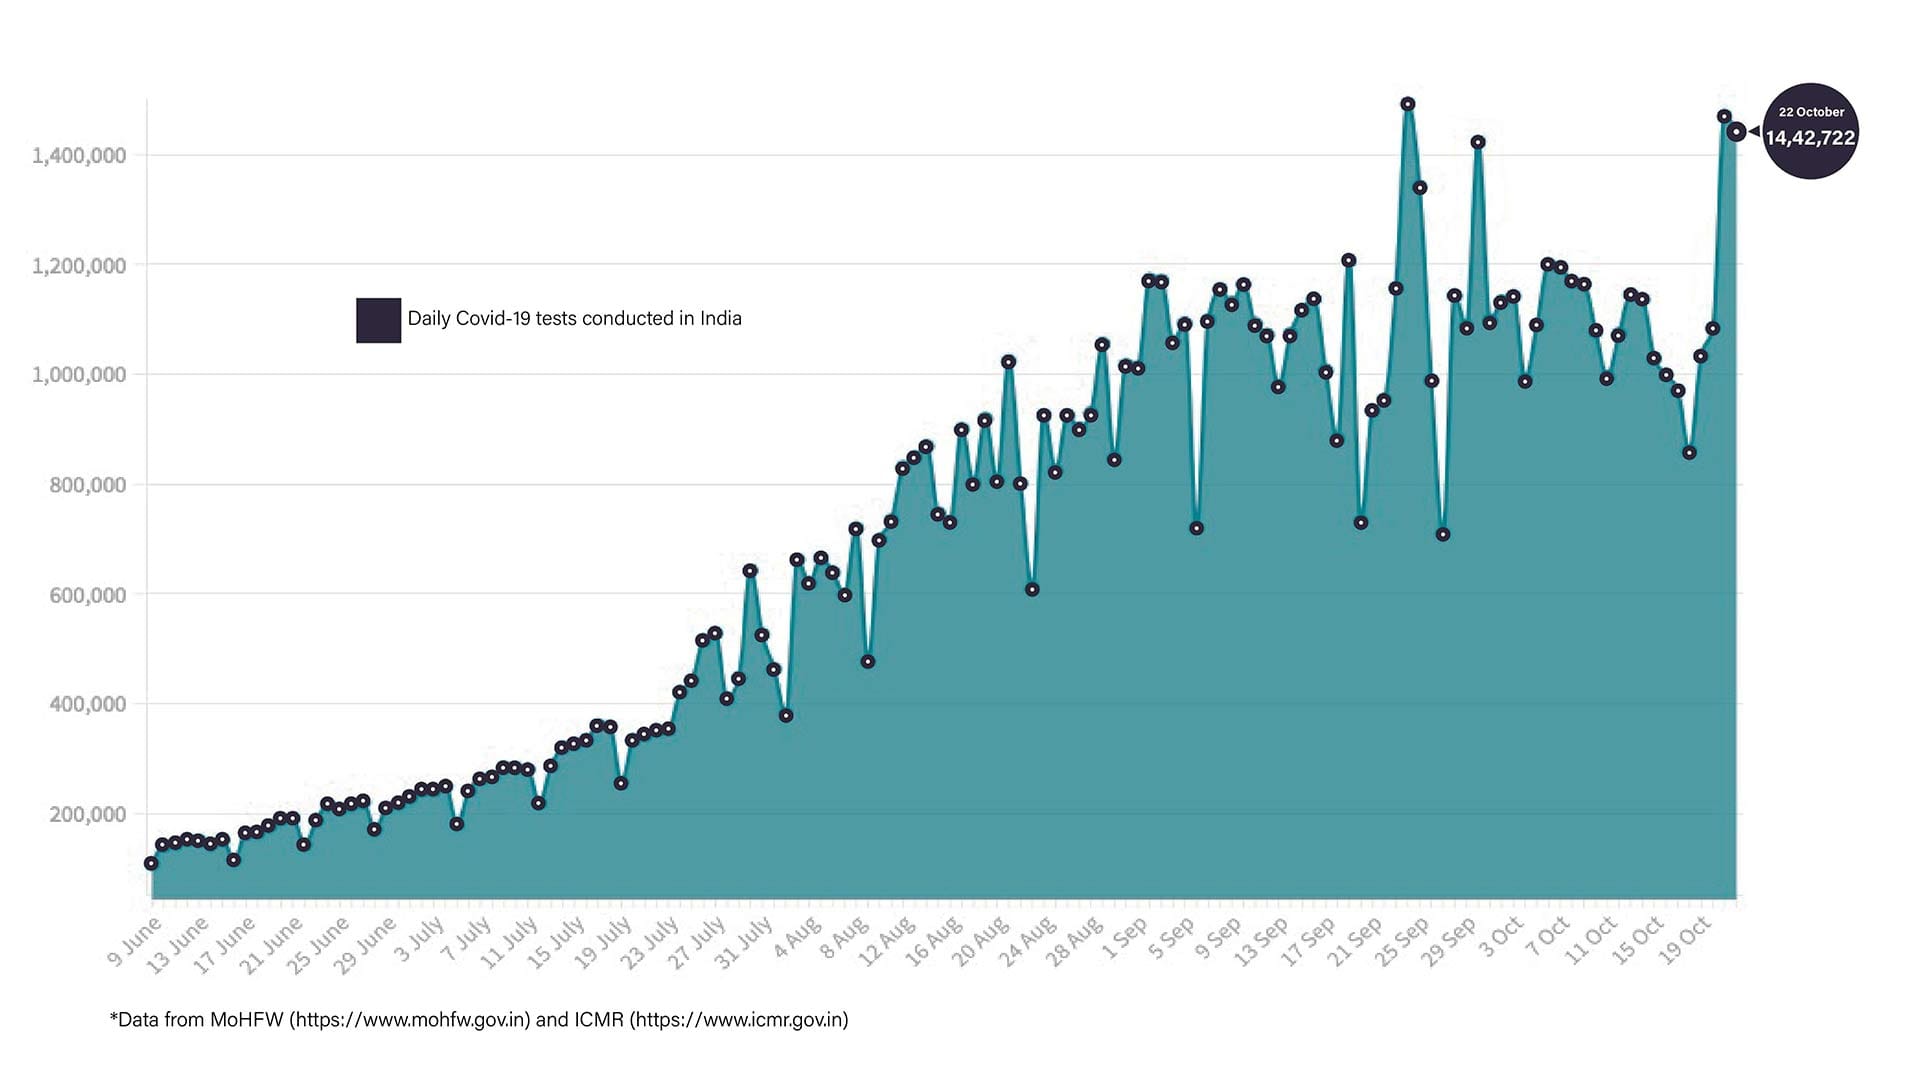The height and width of the screenshot is (1080, 1920).
Task: Click the mohfw.gov.in source URL
Action: tap(410, 1020)
